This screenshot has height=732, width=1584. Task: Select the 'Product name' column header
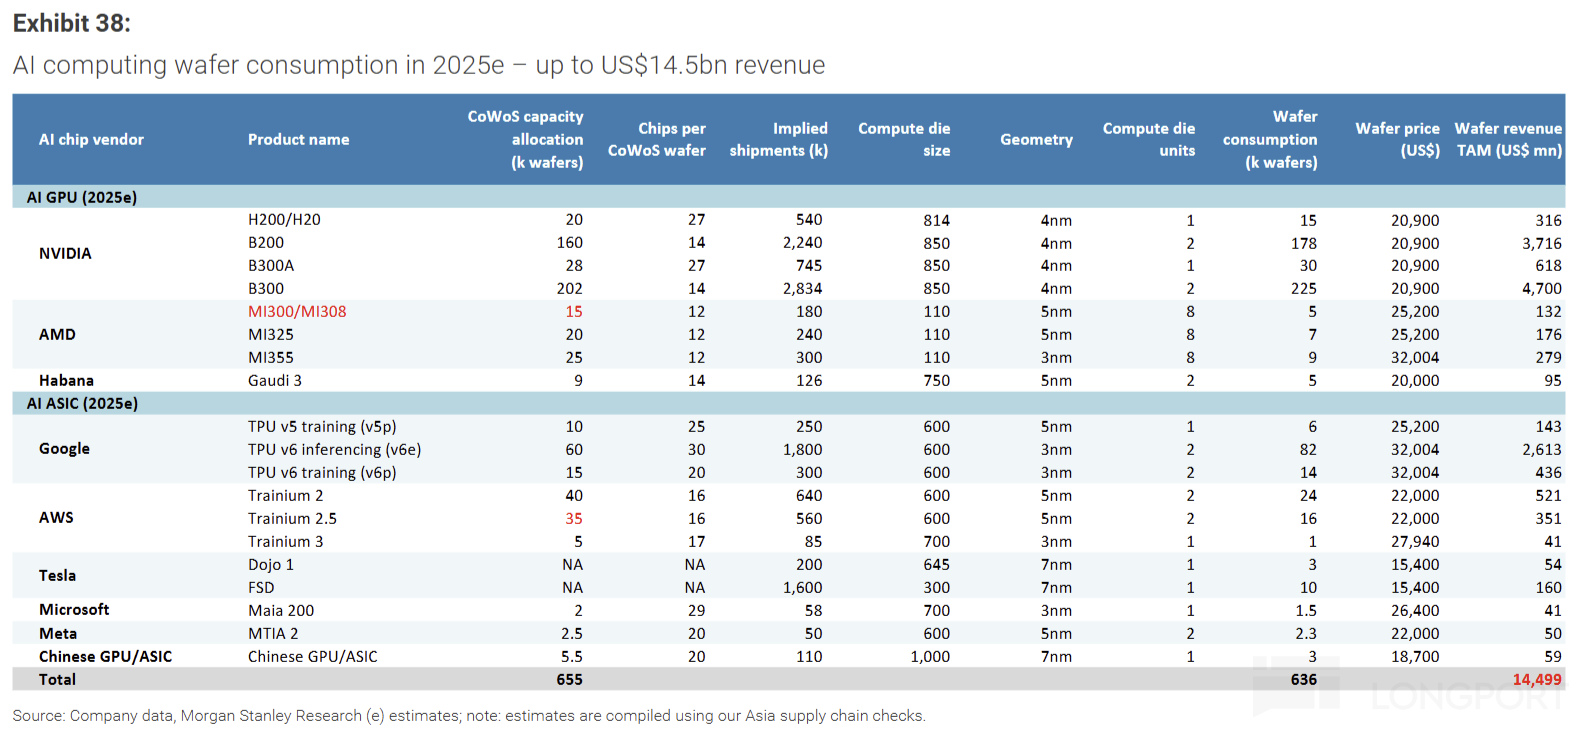298,140
